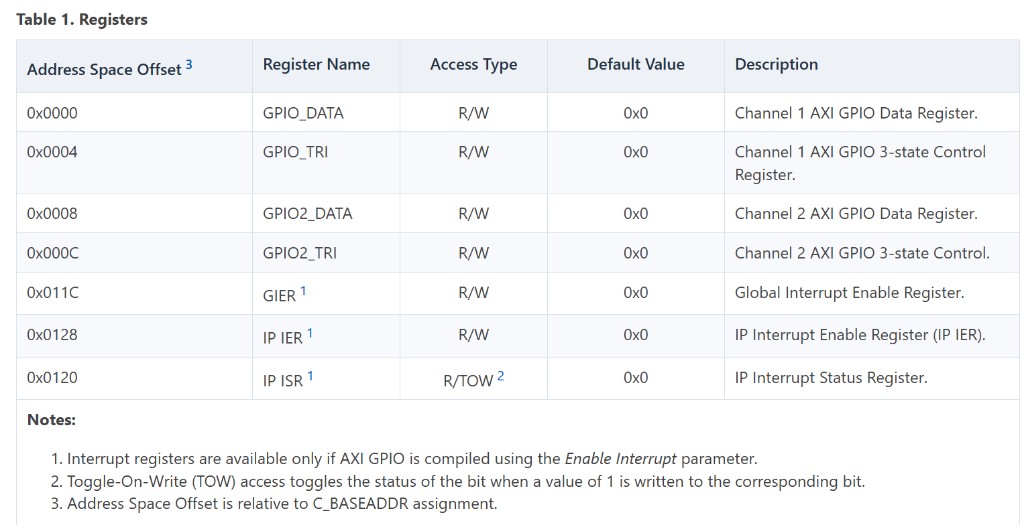Click the Table 1. Registers title

coord(82,20)
